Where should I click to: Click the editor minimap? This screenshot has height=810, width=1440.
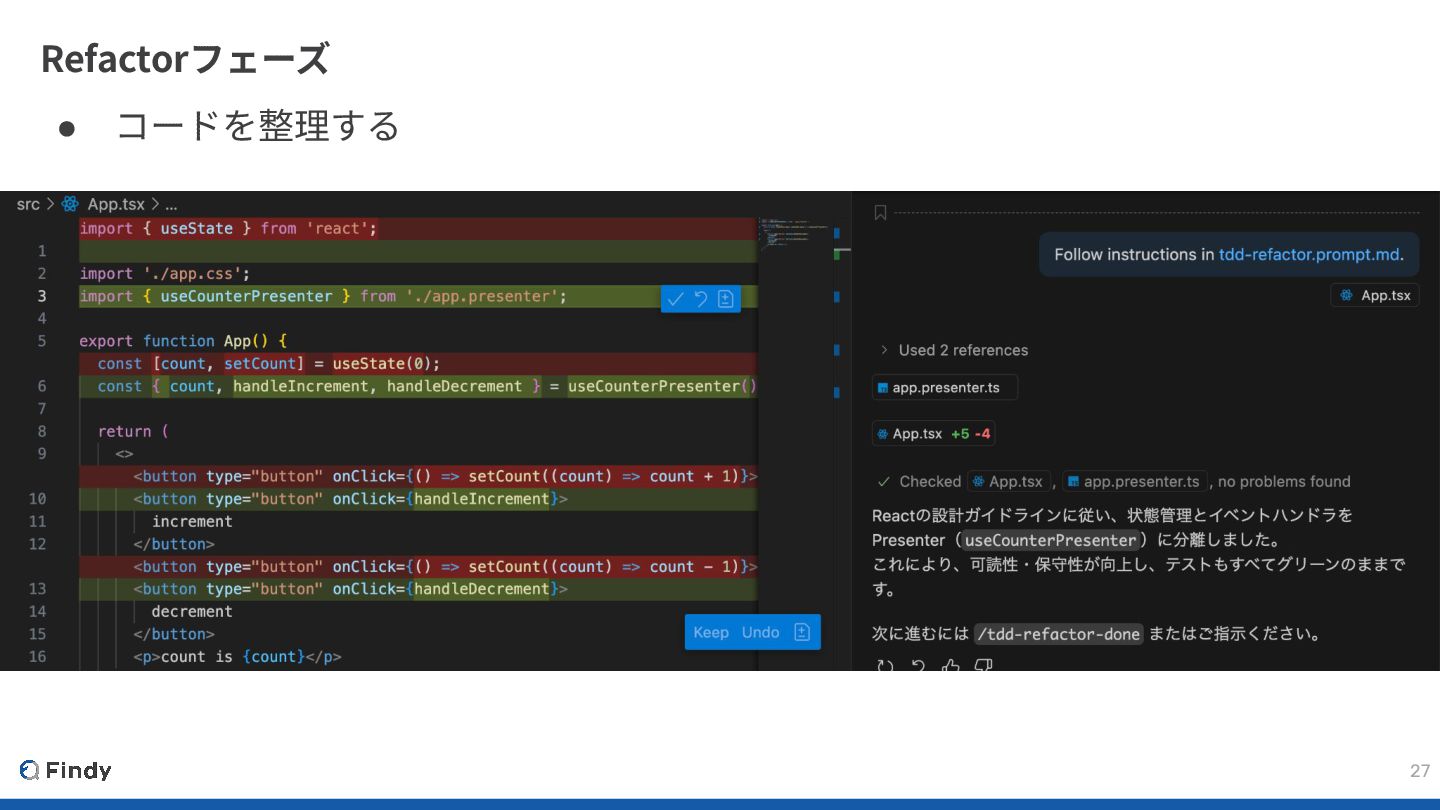point(795,232)
